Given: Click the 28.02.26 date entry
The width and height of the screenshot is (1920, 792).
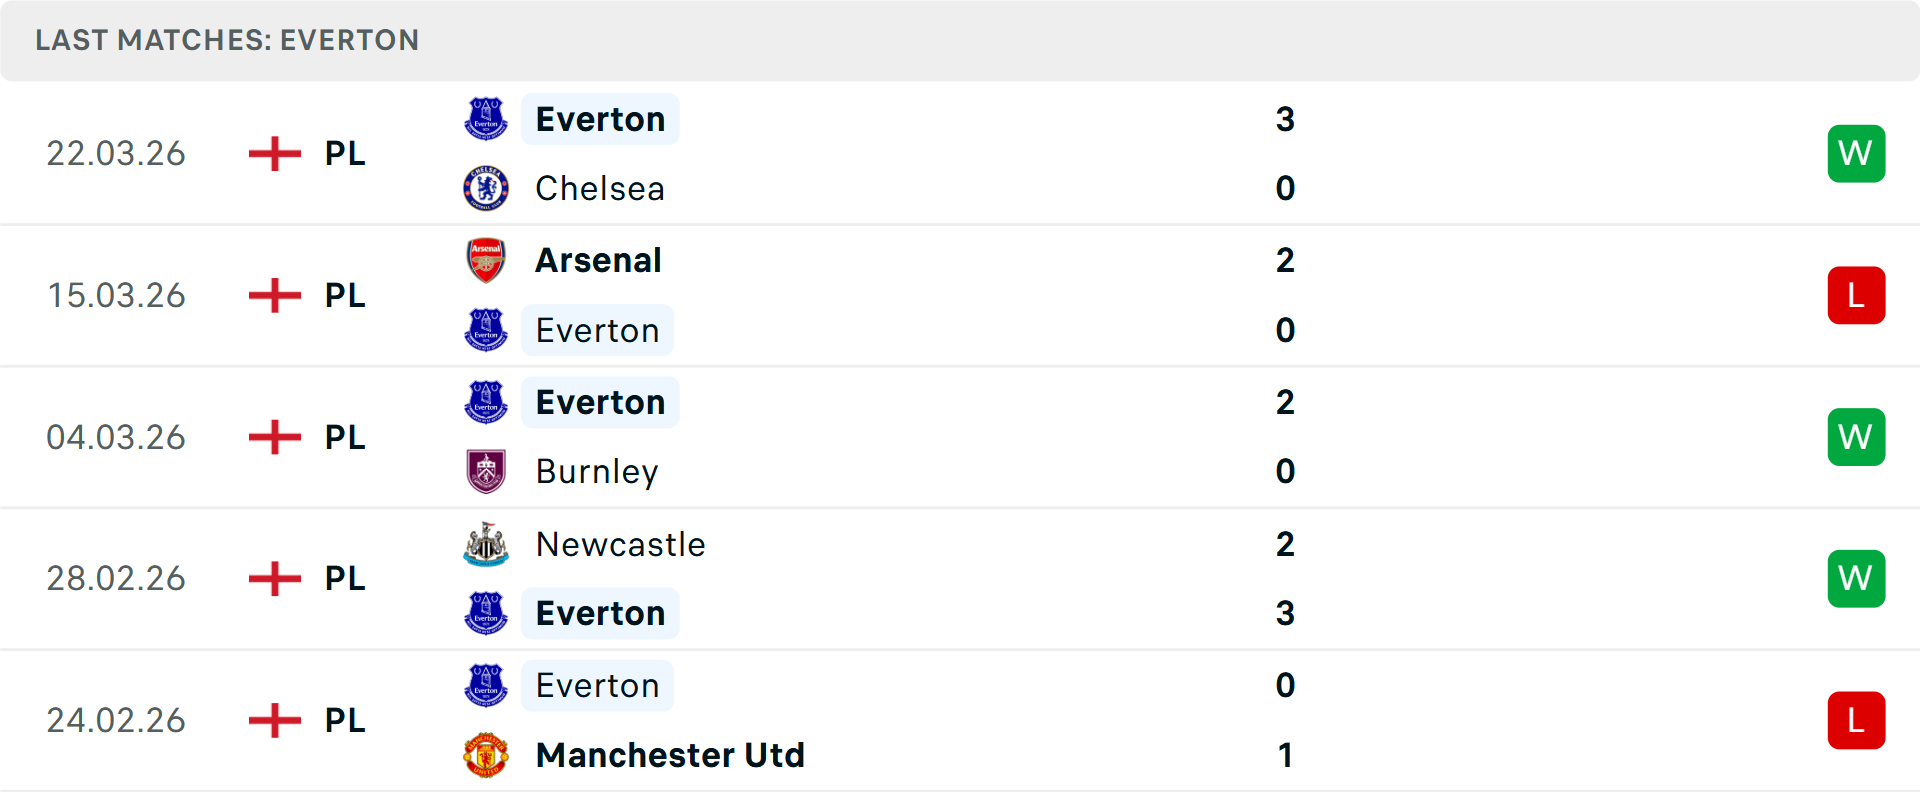Looking at the screenshot, I should click(116, 578).
